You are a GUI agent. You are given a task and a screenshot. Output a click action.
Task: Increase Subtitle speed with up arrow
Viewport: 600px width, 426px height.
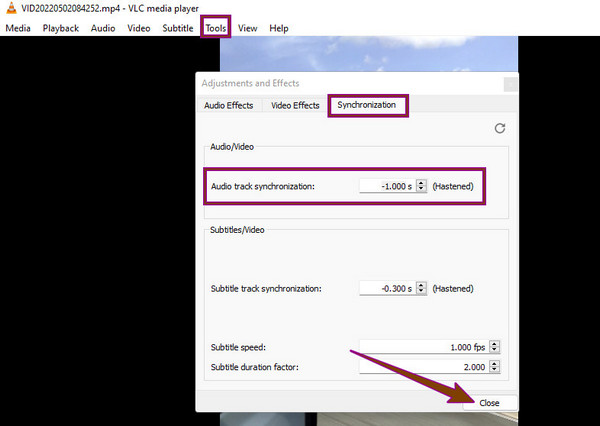(x=494, y=344)
